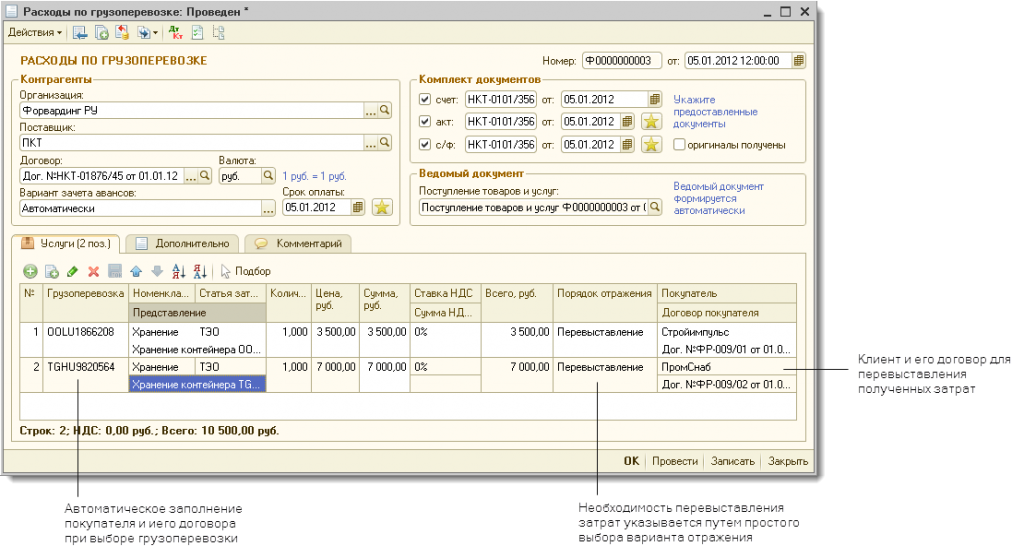Click magnifier to open Форвардинг РУ organization
1024x558 pixels.
coord(385,110)
